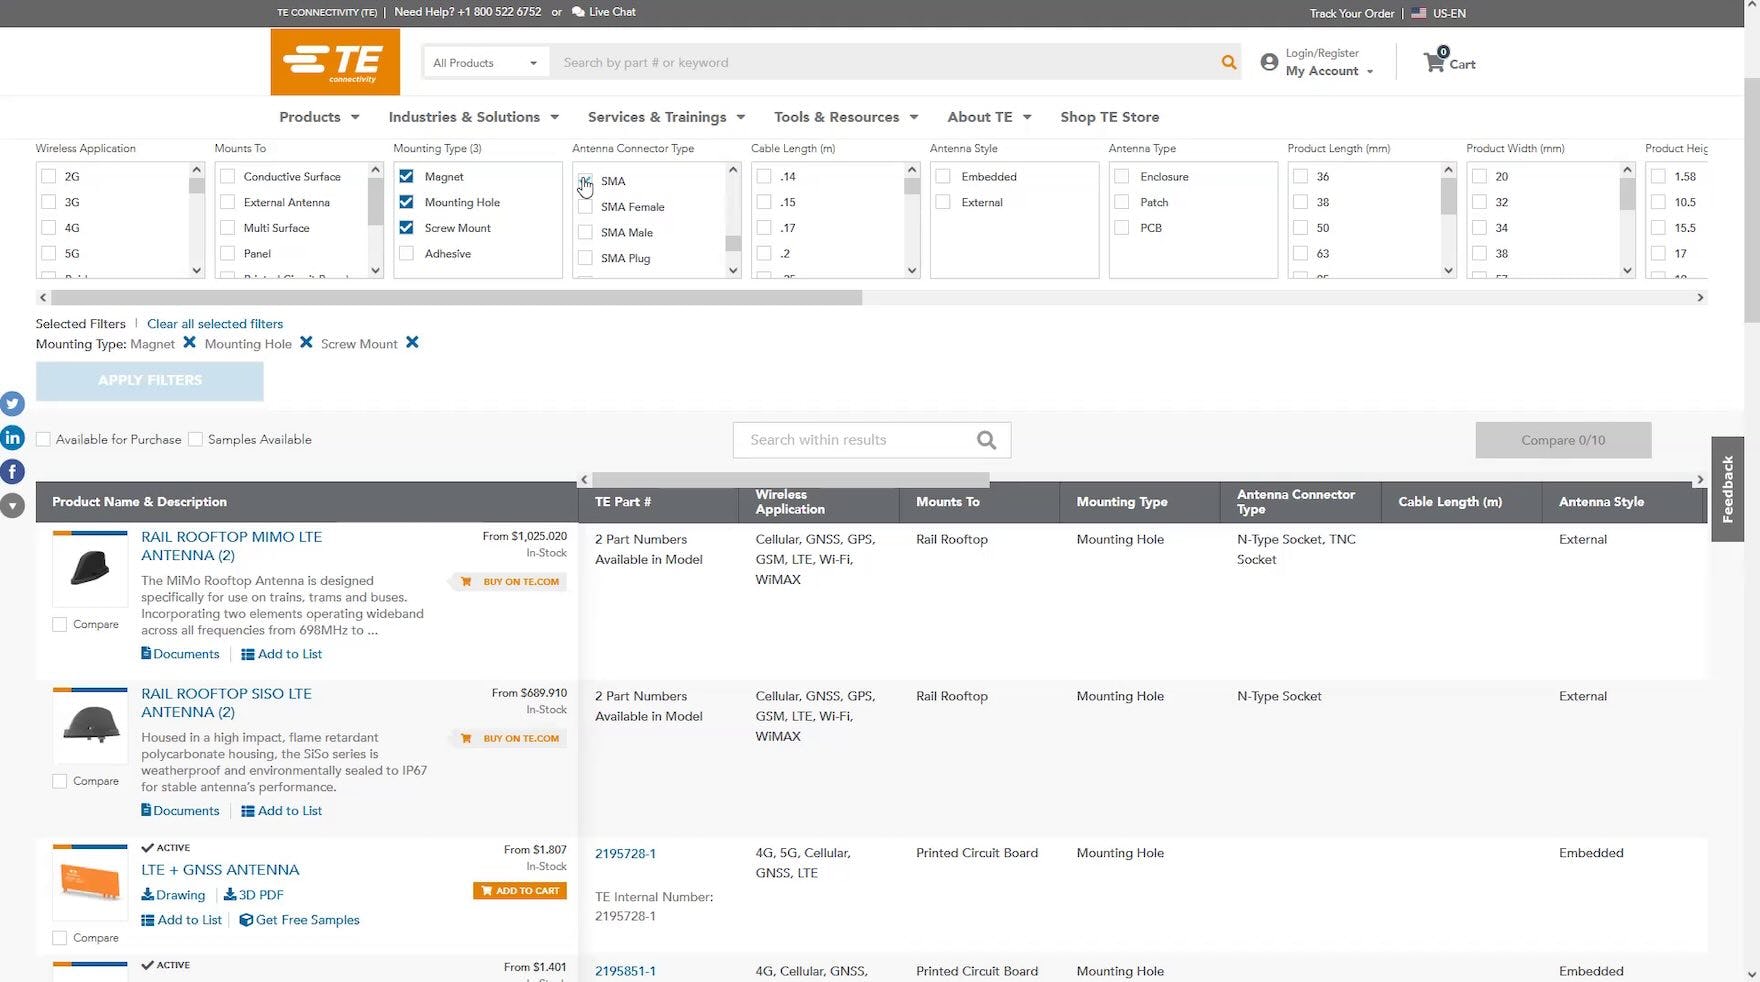Open the All Products dropdown
1760x982 pixels.
tap(485, 62)
